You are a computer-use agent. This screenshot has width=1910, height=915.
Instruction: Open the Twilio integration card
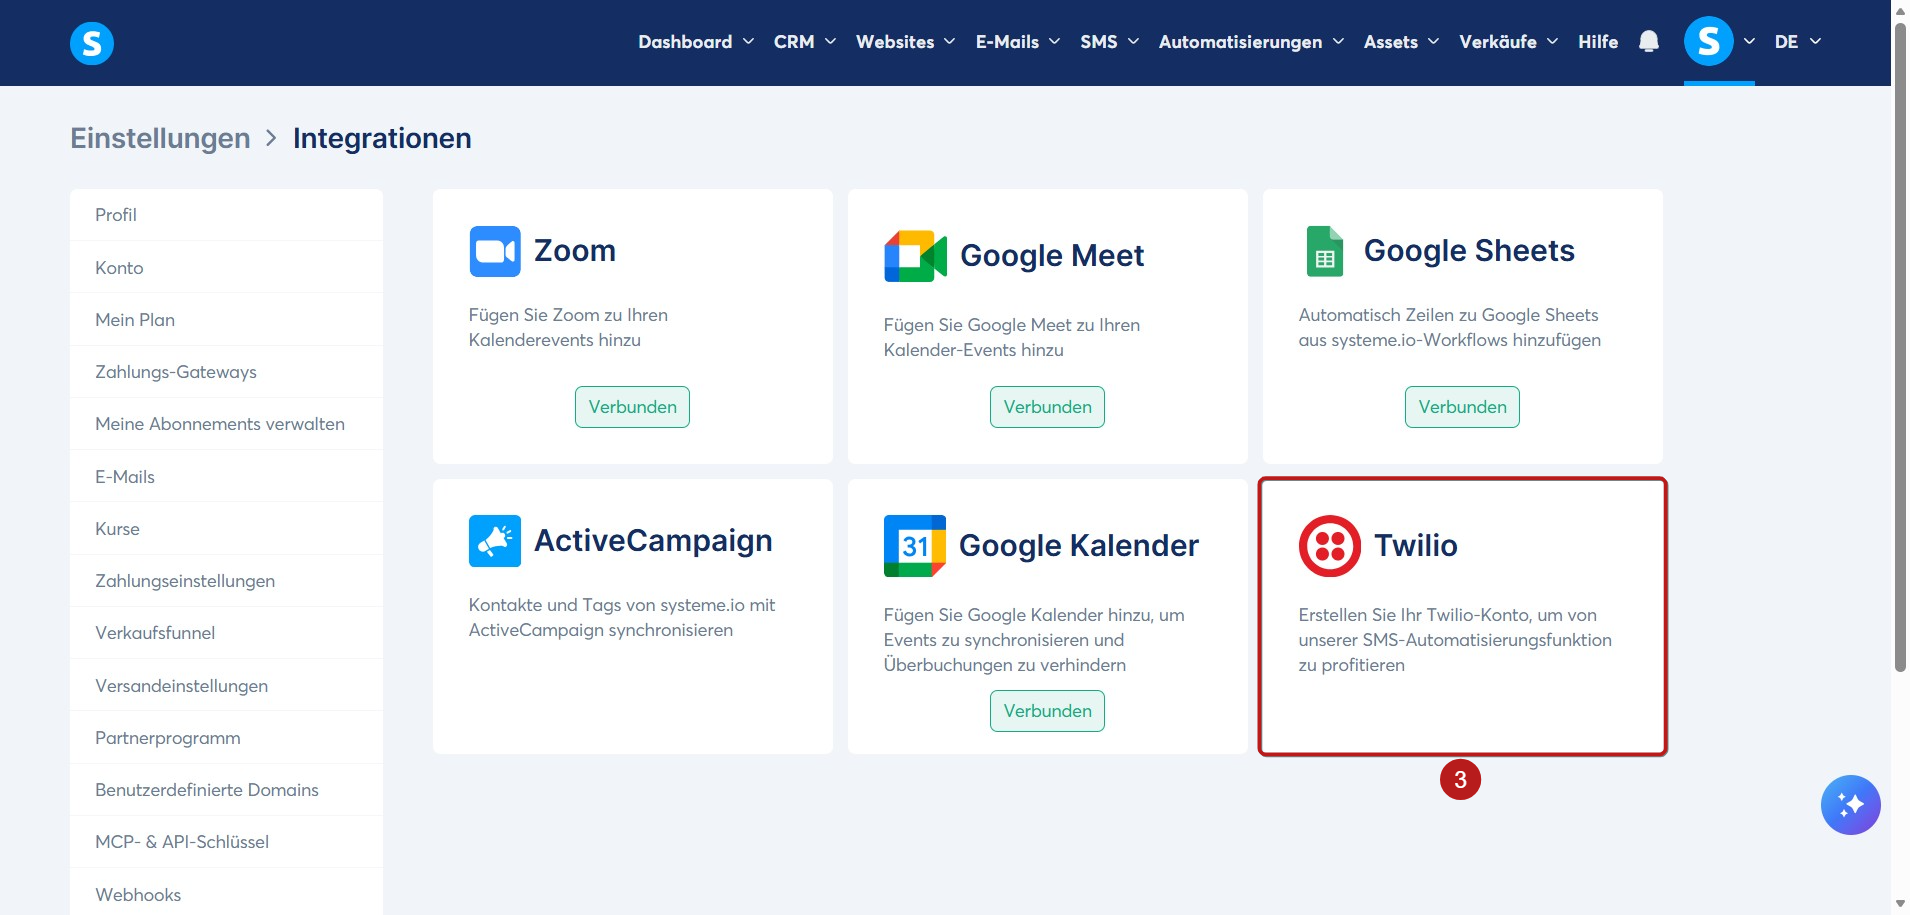click(x=1463, y=616)
